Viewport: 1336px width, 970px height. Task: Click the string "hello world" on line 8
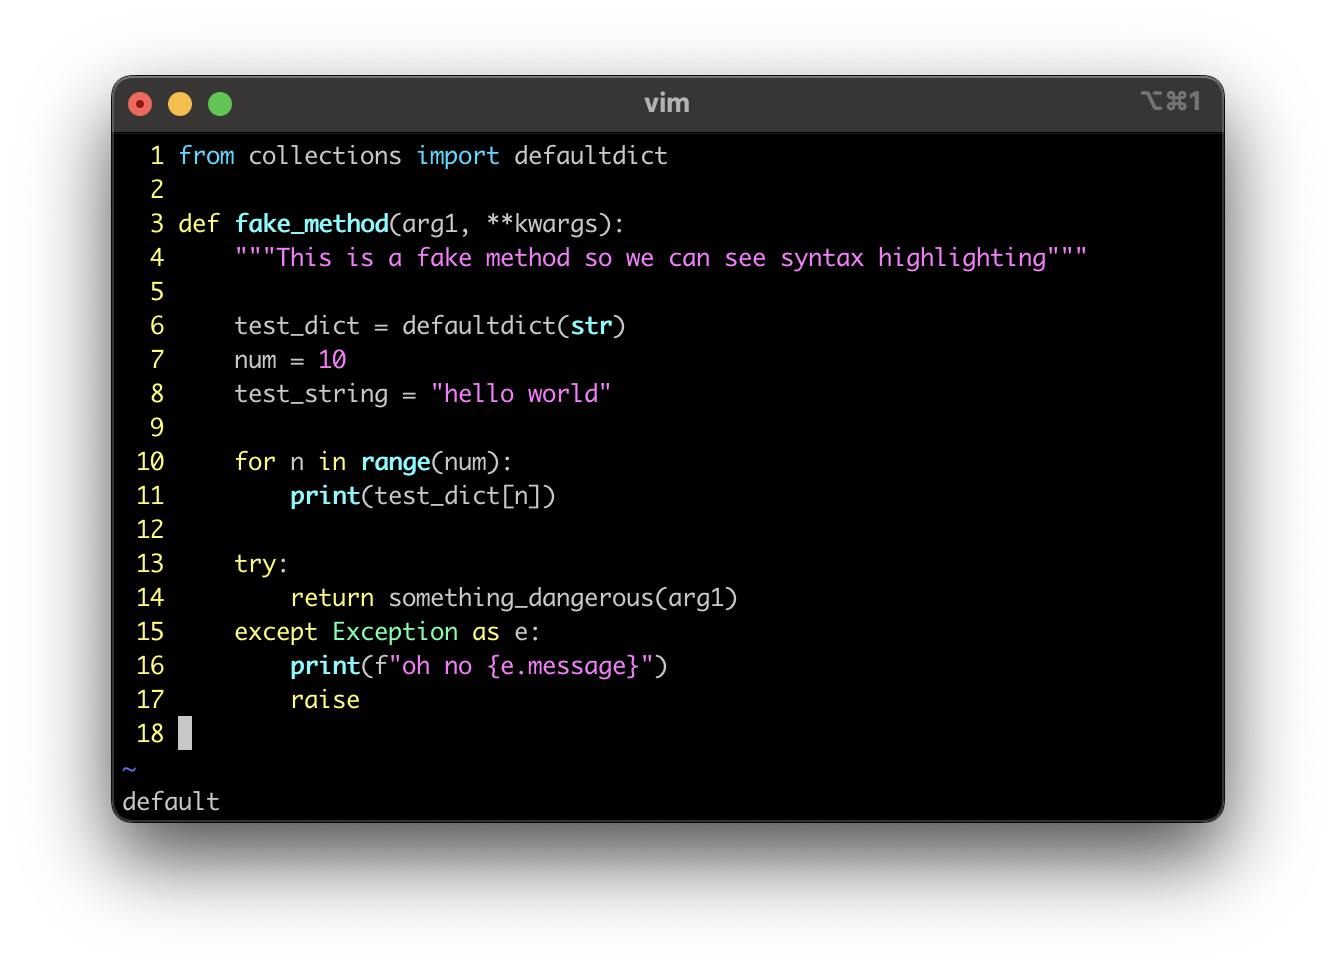(522, 393)
